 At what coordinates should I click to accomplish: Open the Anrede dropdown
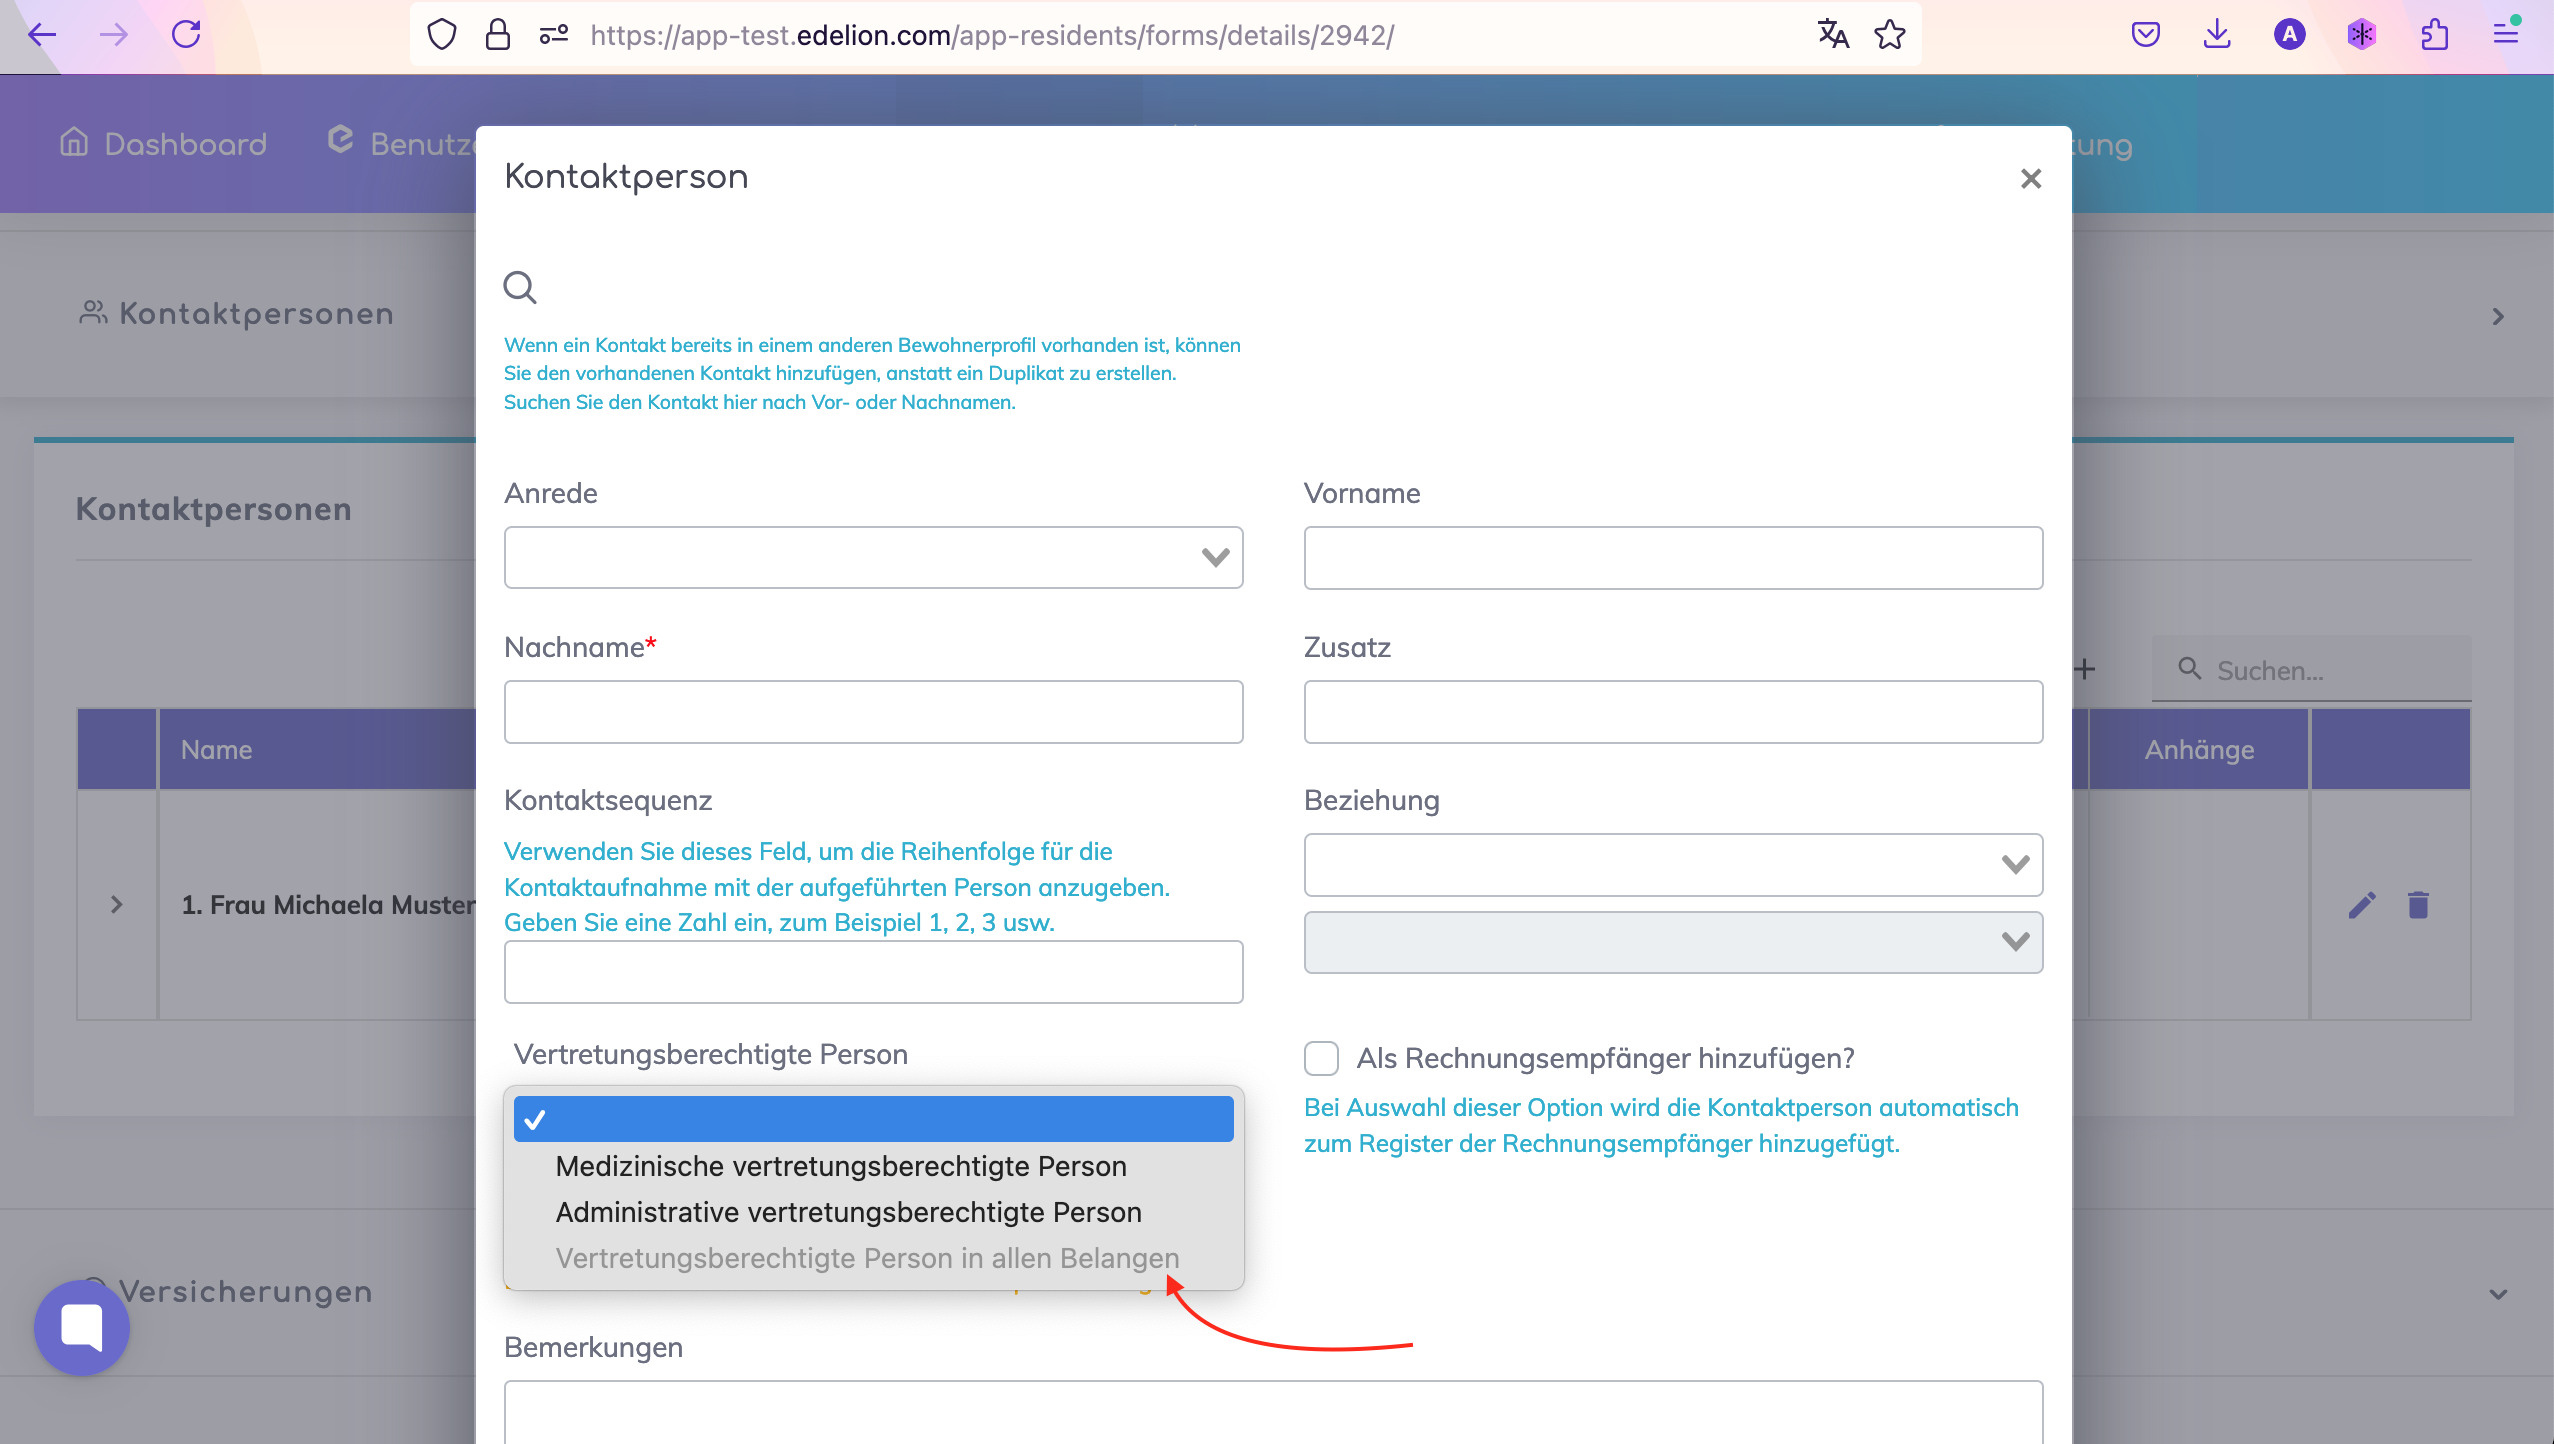873,558
